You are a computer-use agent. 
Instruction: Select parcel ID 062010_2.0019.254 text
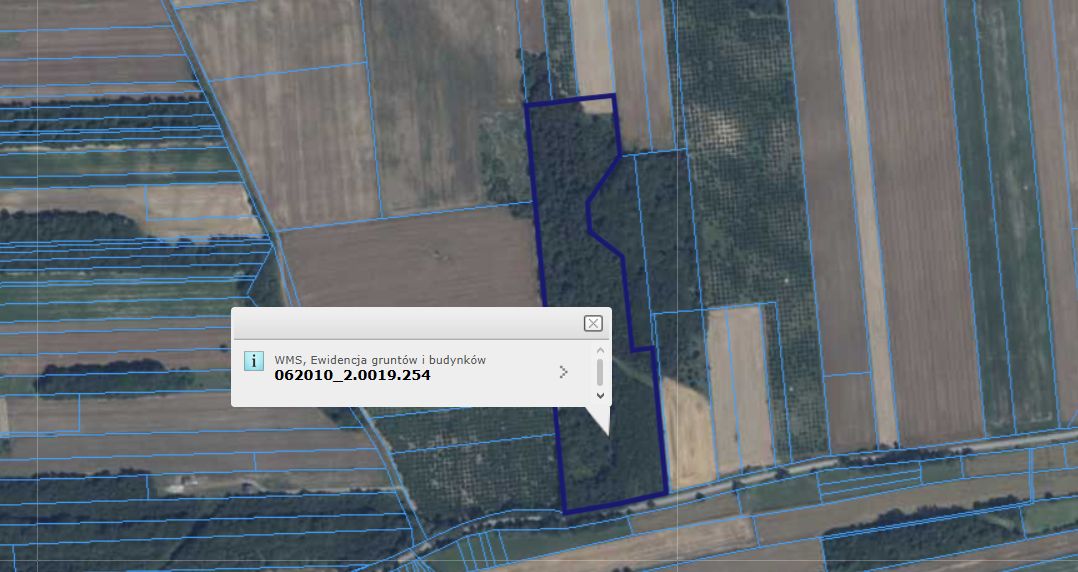click(x=352, y=376)
